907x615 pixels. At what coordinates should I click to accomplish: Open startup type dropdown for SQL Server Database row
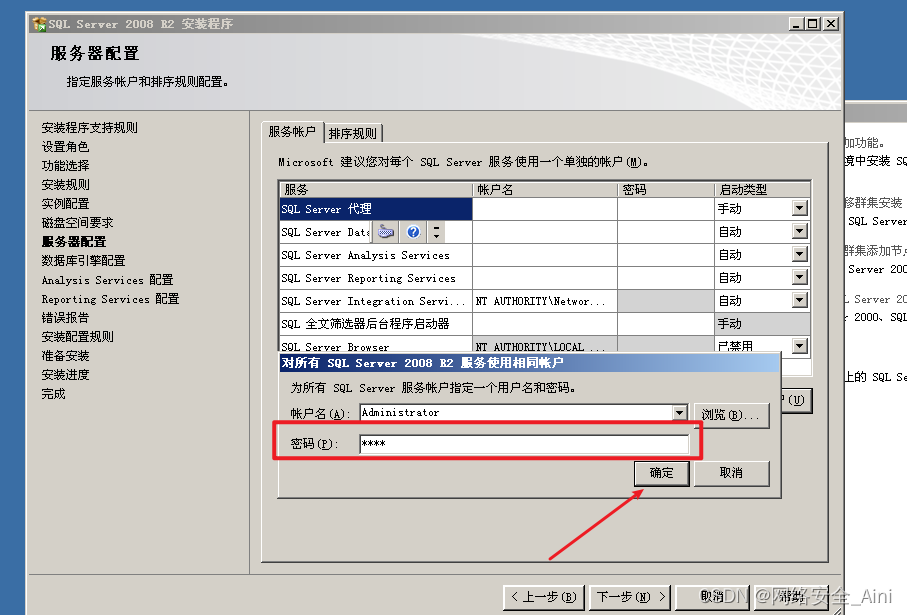click(x=799, y=231)
